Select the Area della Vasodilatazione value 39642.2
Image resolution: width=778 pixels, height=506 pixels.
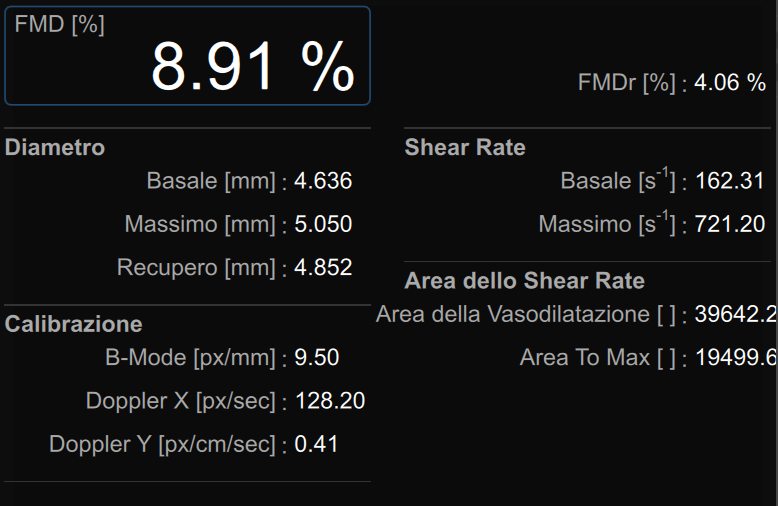pos(736,314)
